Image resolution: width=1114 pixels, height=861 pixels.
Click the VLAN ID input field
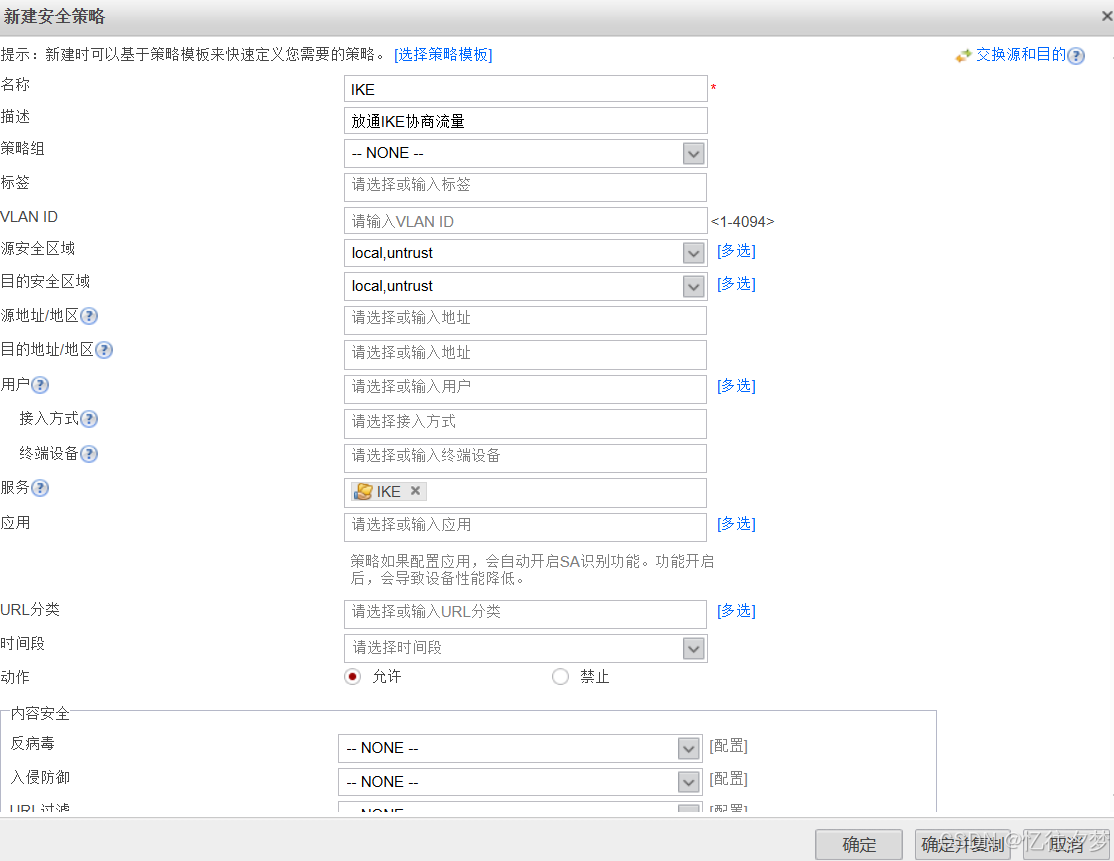pos(526,221)
